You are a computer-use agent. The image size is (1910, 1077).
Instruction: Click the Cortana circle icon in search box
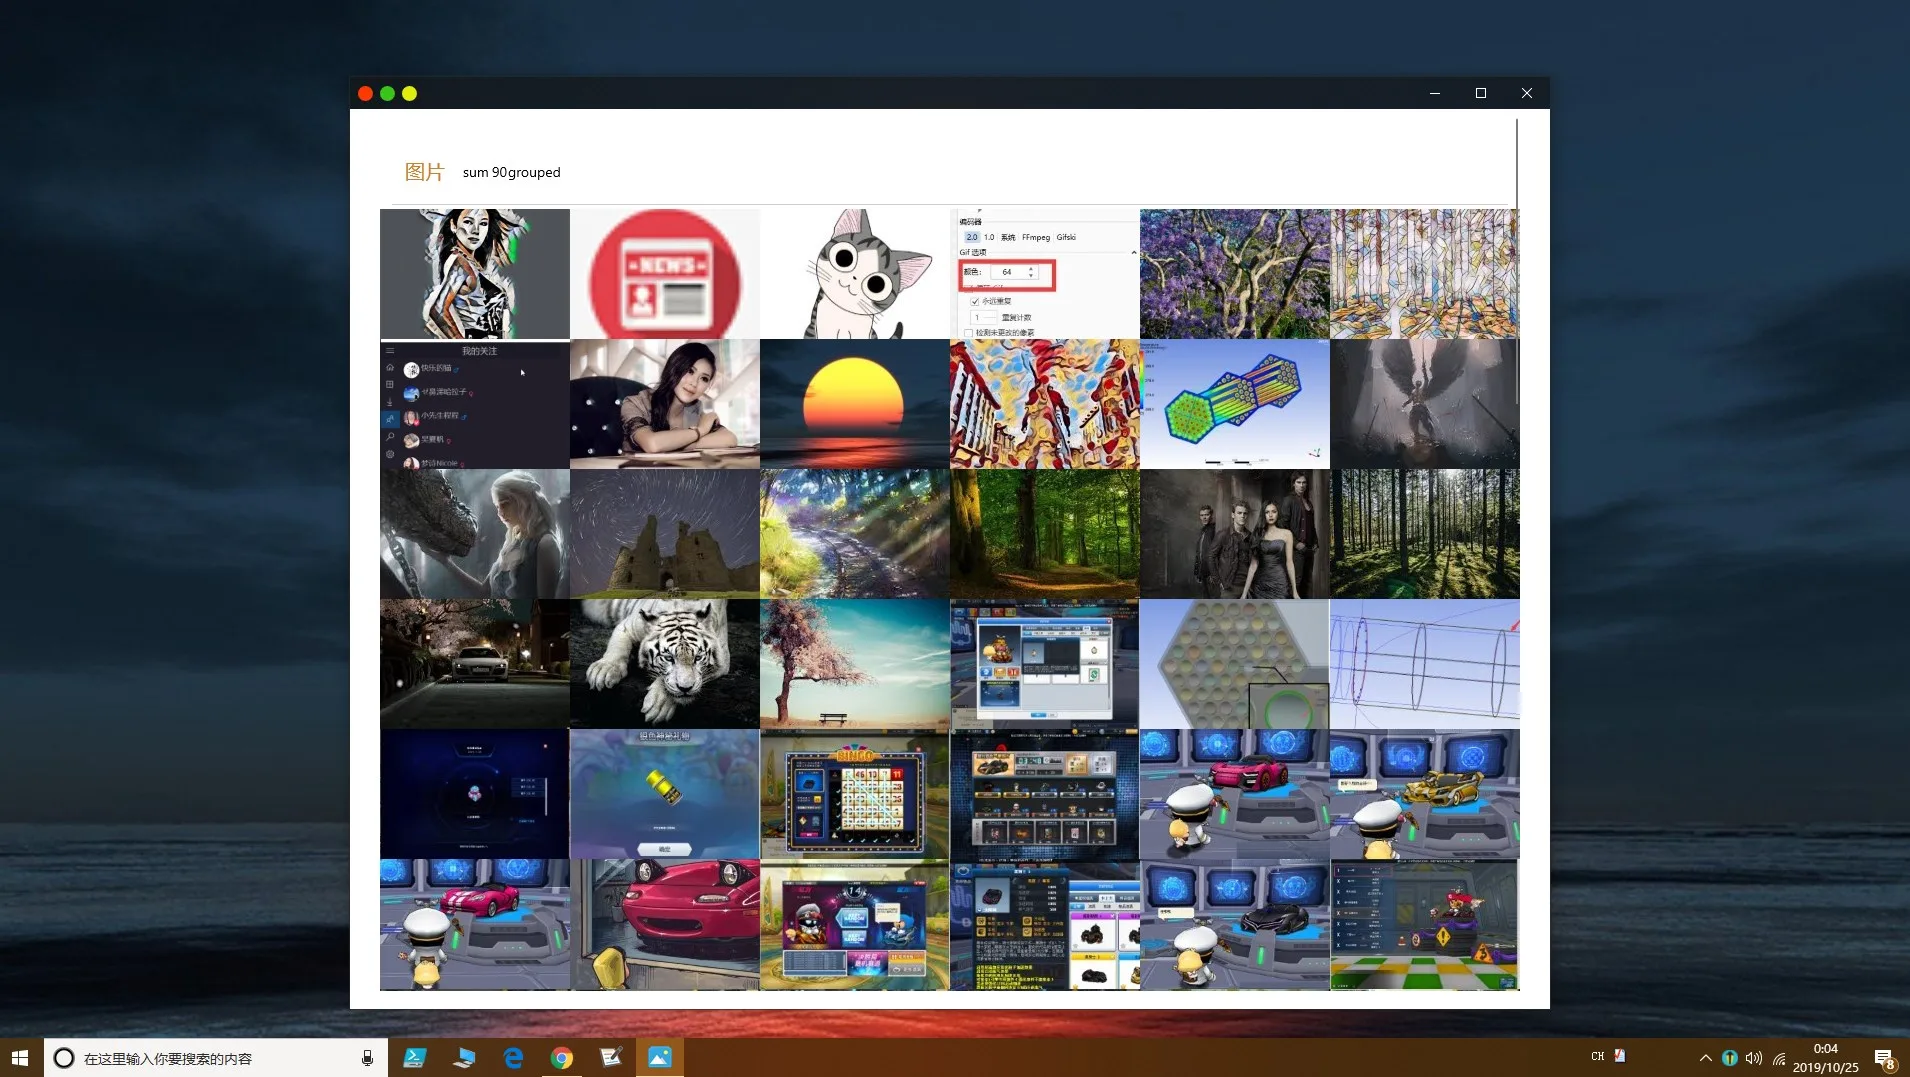pyautogui.click(x=64, y=1058)
